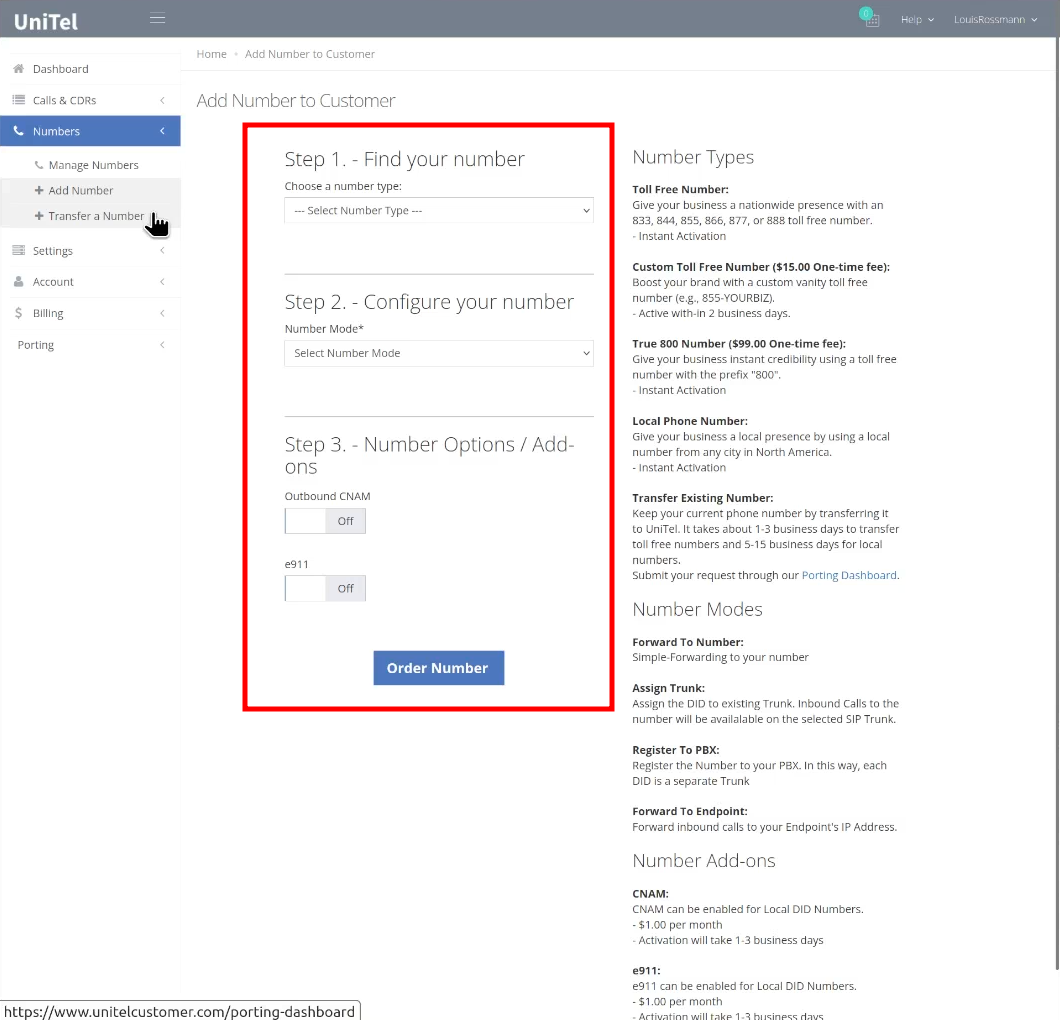Open the Porting sidebar menu
1060x1020 pixels.
(90, 345)
